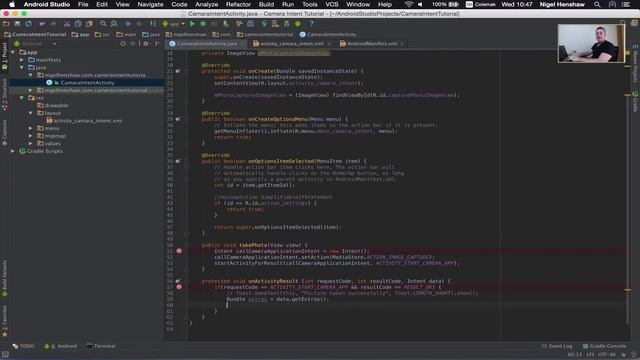This screenshot has height=360, width=640.
Task: Click the Paste toolbar icon
Action: point(89,24)
